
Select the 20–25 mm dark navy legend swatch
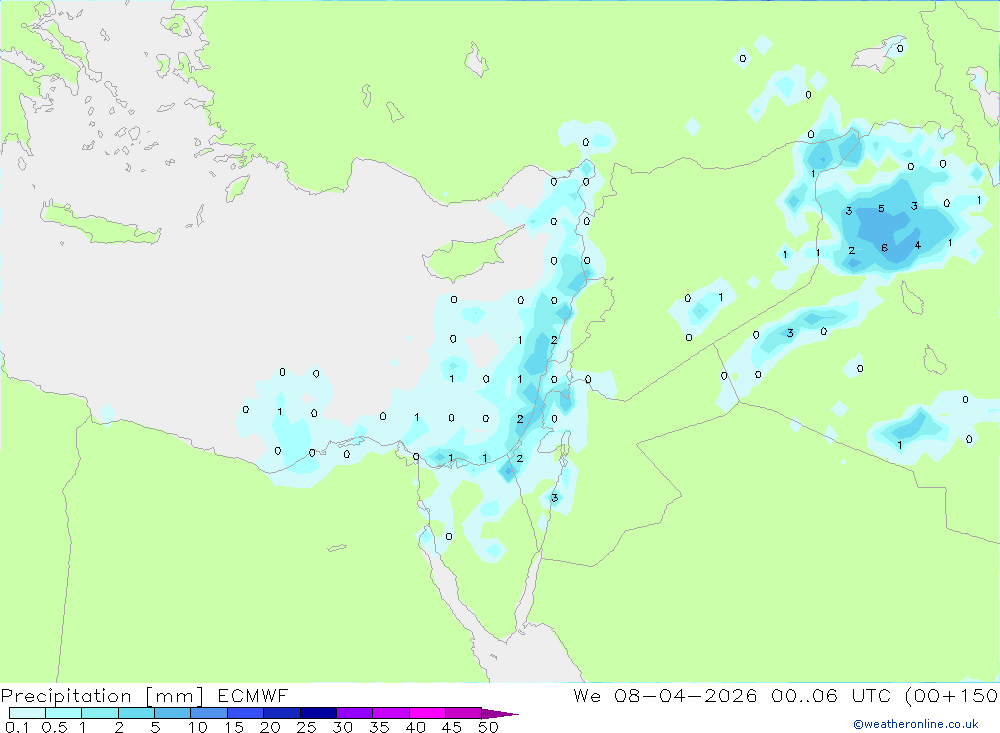click(282, 713)
